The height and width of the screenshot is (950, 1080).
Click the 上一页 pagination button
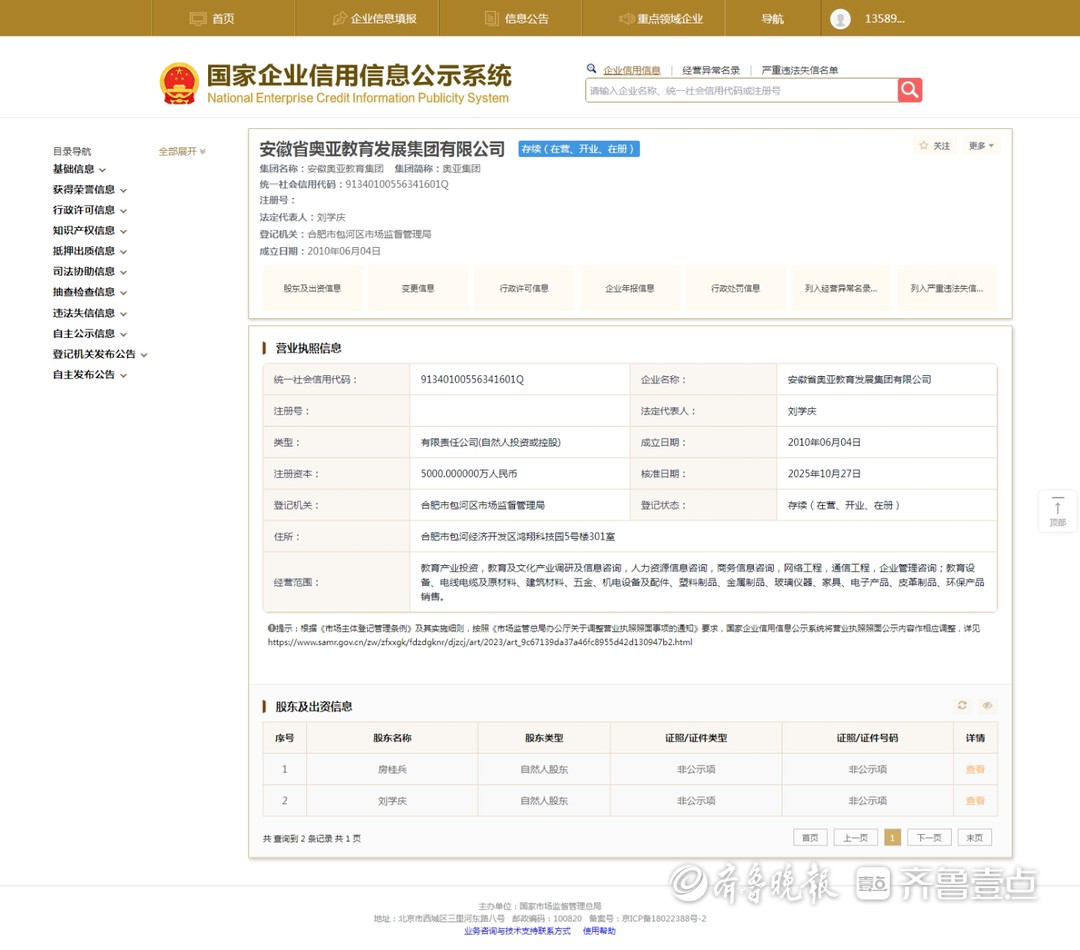855,838
